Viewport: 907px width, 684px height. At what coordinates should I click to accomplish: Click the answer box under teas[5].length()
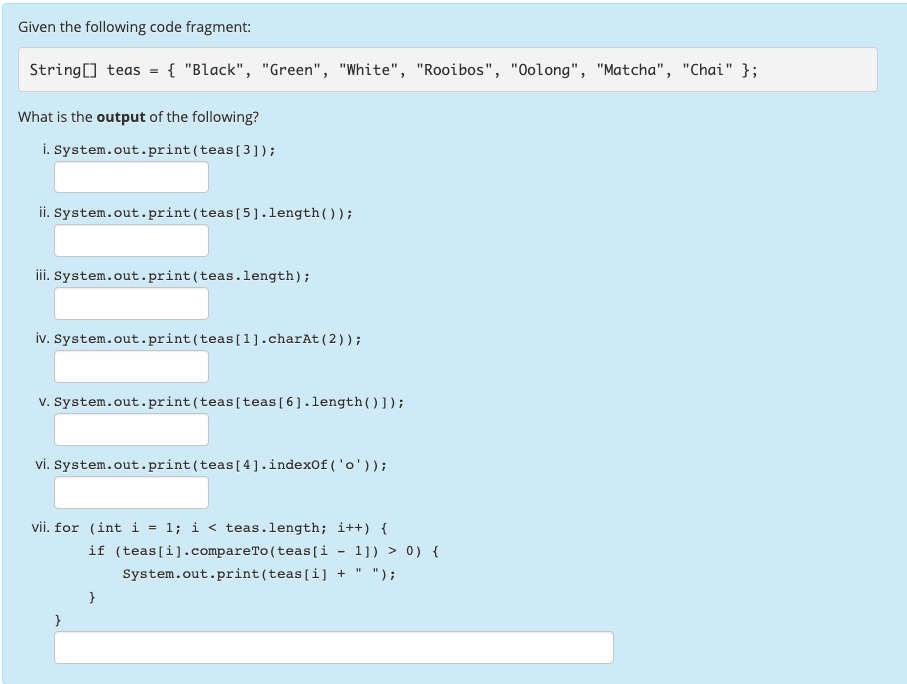click(130, 240)
